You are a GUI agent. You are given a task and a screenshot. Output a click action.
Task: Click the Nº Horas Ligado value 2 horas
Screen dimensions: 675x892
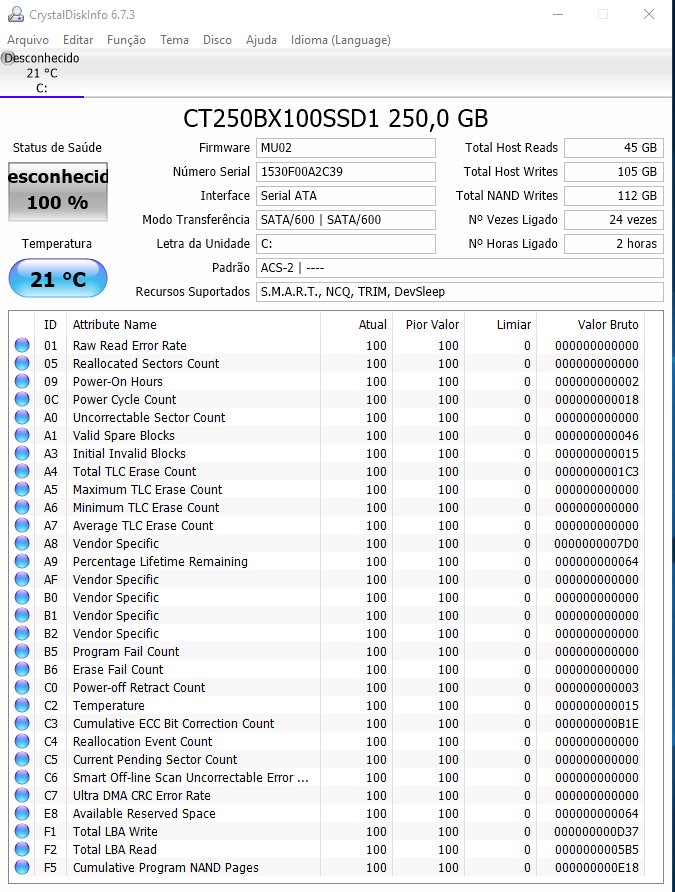[x=614, y=243]
